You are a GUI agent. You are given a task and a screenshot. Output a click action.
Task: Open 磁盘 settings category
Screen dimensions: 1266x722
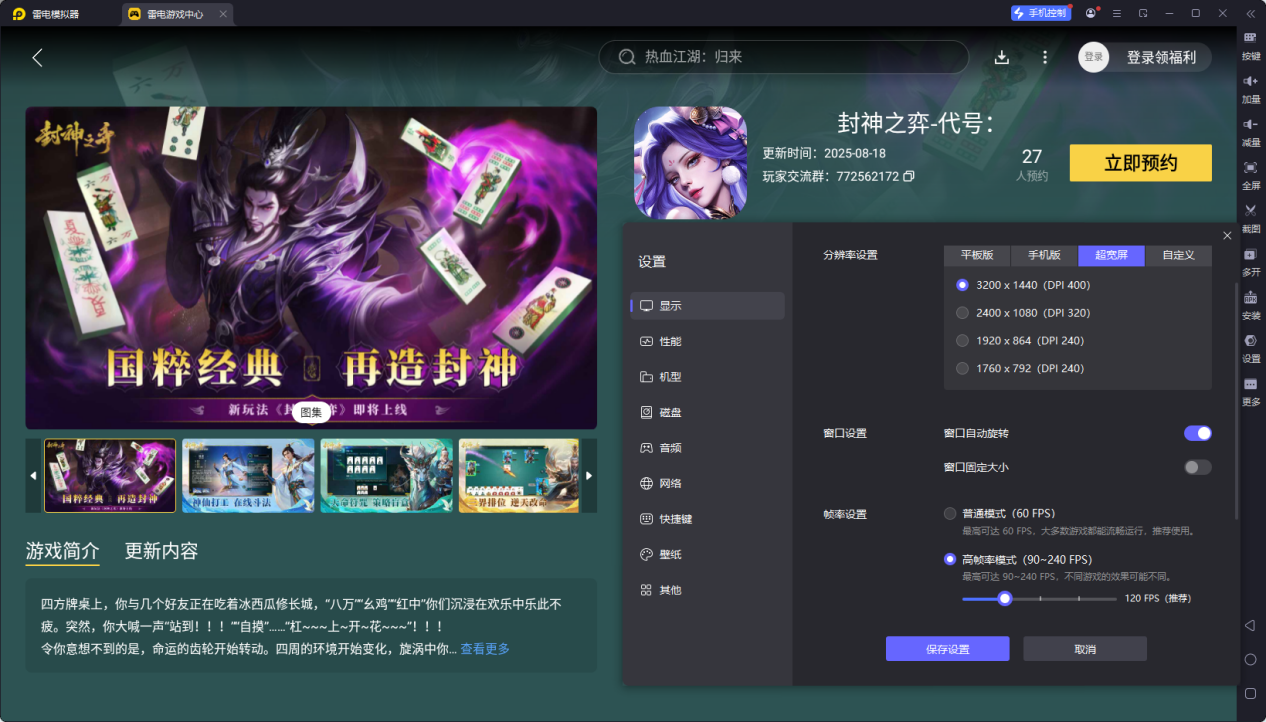[708, 412]
